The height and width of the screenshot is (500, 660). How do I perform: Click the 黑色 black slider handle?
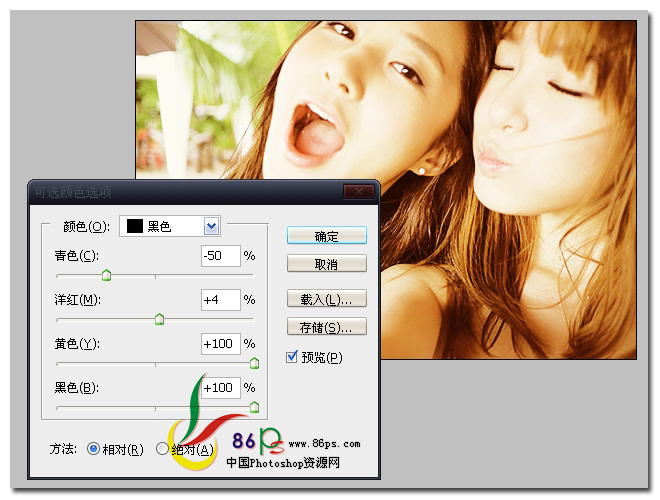[x=253, y=407]
